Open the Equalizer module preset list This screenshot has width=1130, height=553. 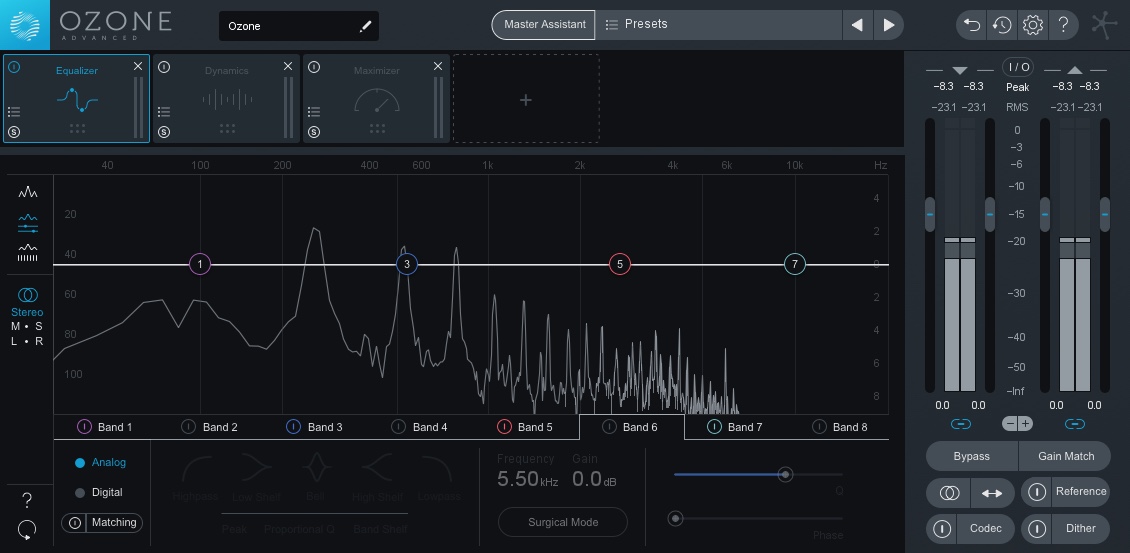tap(14, 112)
